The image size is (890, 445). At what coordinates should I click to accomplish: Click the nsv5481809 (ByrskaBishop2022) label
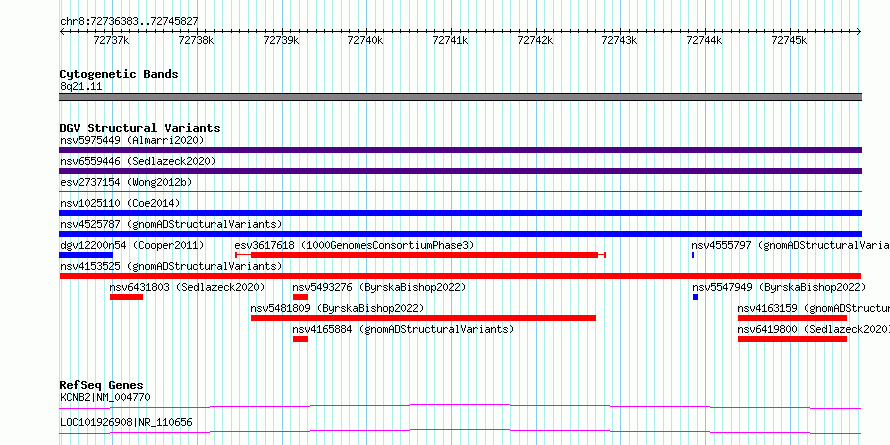coord(337,308)
